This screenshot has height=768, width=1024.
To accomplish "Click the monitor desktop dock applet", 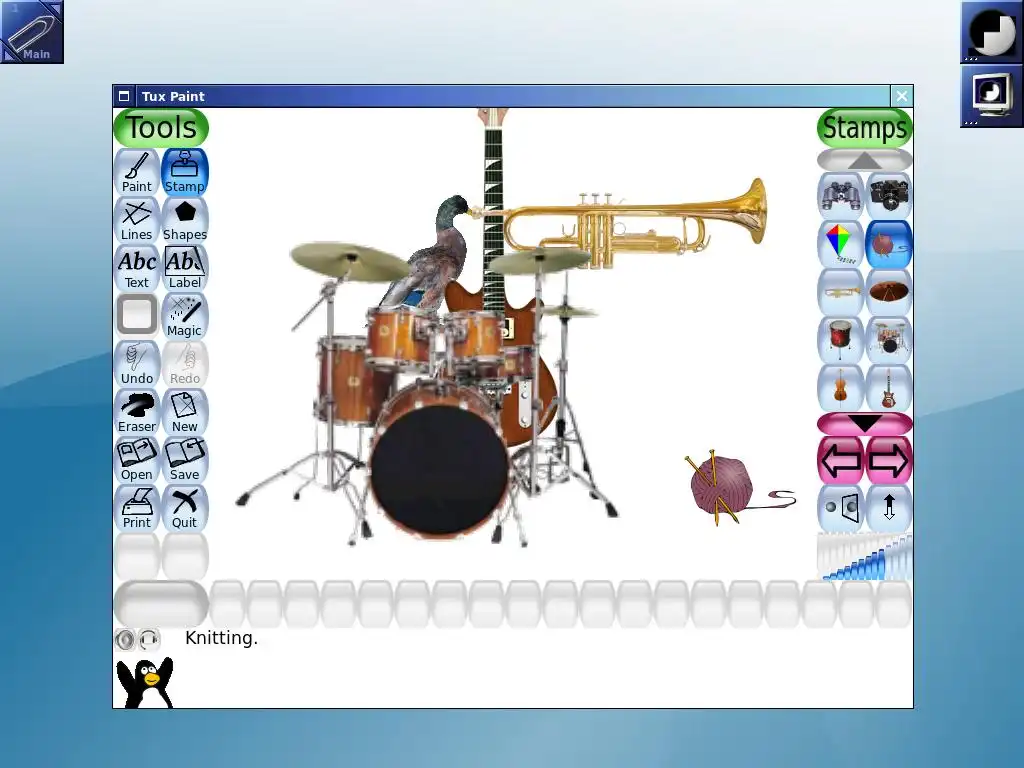I will pyautogui.click(x=992, y=95).
